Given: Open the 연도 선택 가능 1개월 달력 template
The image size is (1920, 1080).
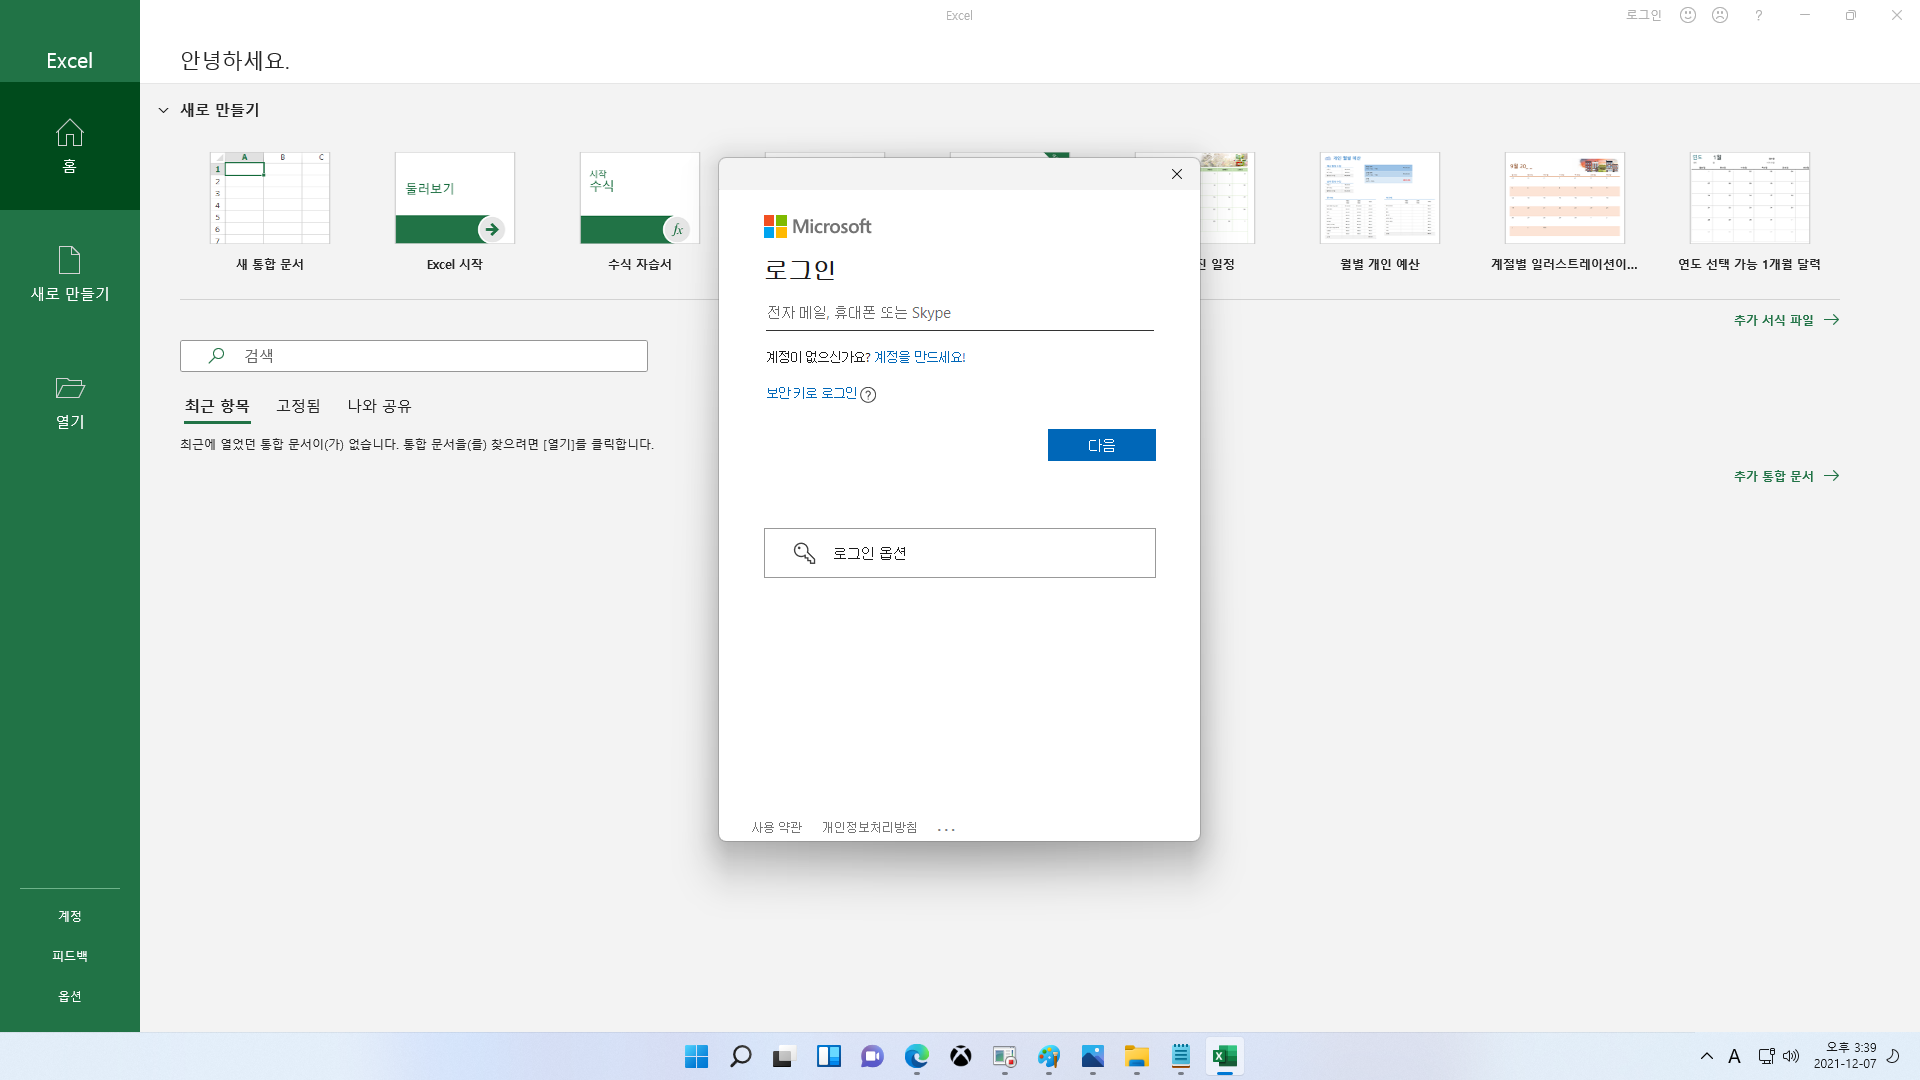Looking at the screenshot, I should click(1750, 211).
